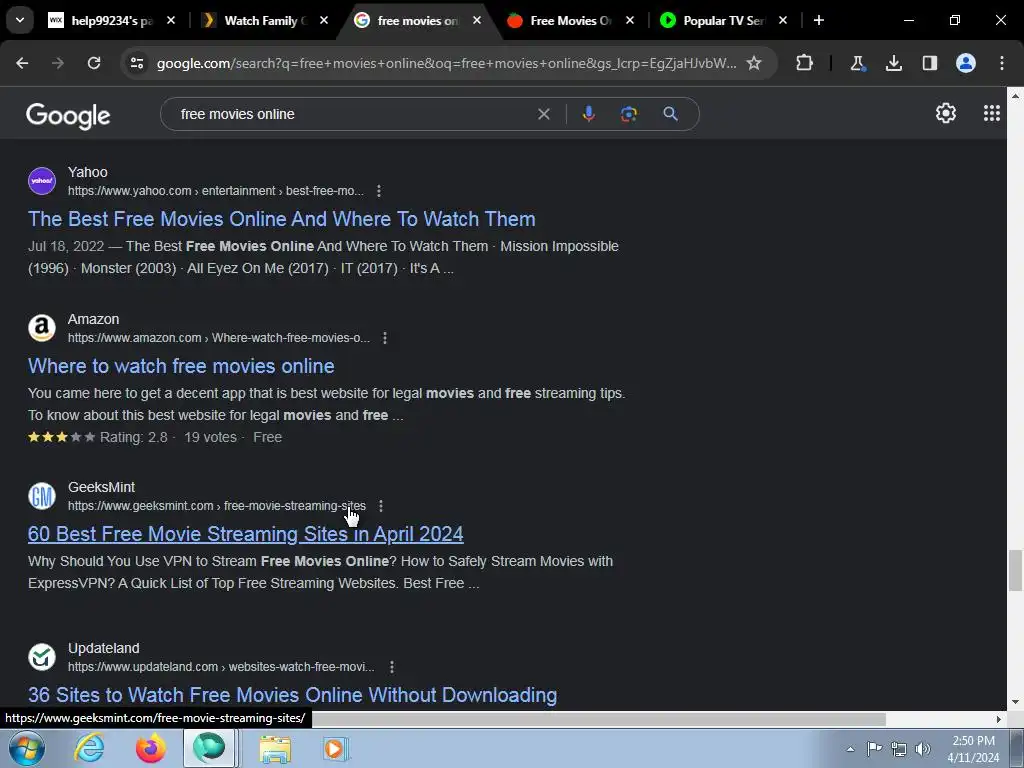Launch Internet Explorer from taskbar
Image resolution: width=1024 pixels, height=768 pixels.
click(89, 748)
